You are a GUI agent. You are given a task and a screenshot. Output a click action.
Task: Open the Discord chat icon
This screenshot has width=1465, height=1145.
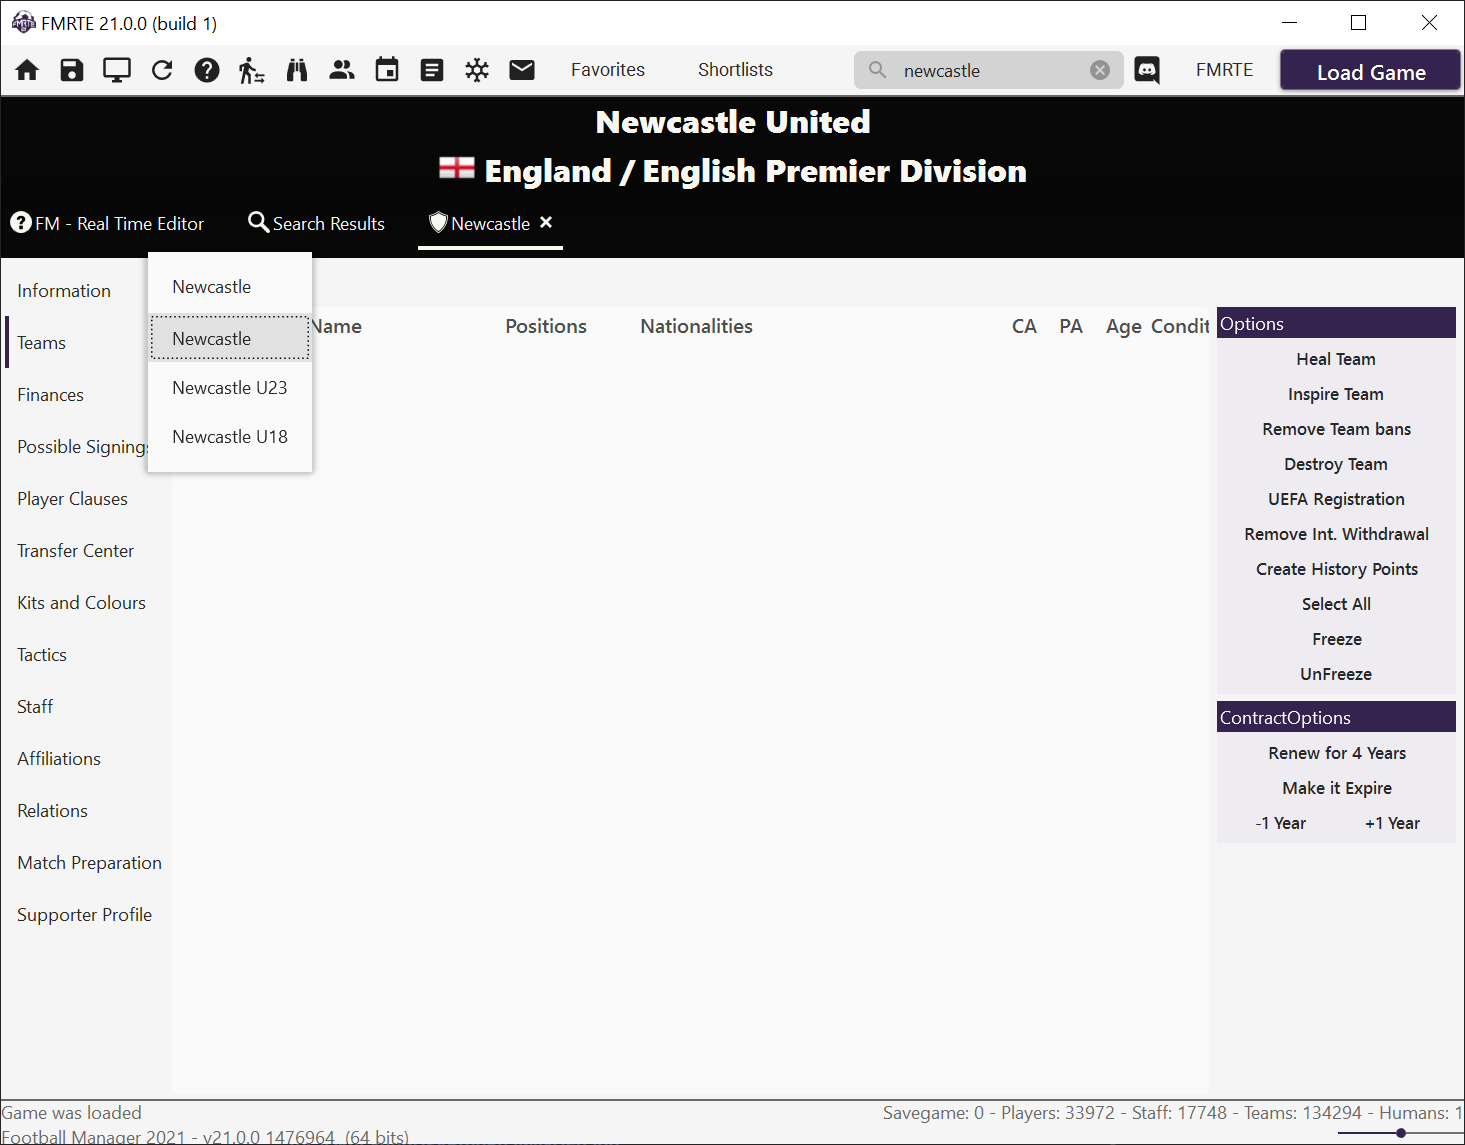1147,70
